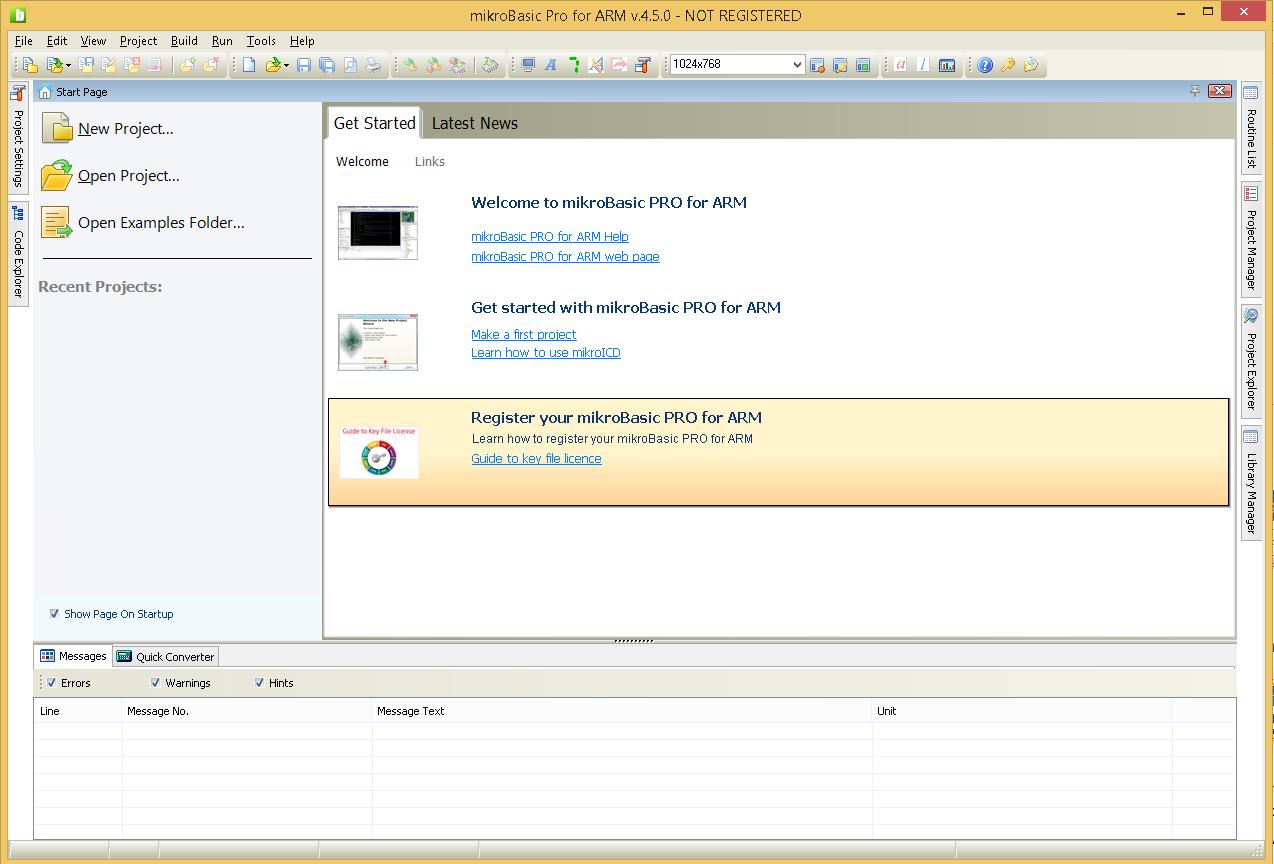Click the Edit Project toolbar icon
Viewport: 1274px width, 864px height.
[109, 65]
